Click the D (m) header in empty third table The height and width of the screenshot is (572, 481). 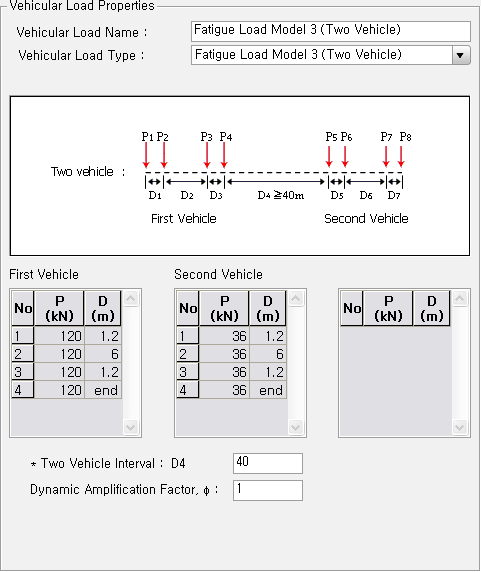point(432,308)
